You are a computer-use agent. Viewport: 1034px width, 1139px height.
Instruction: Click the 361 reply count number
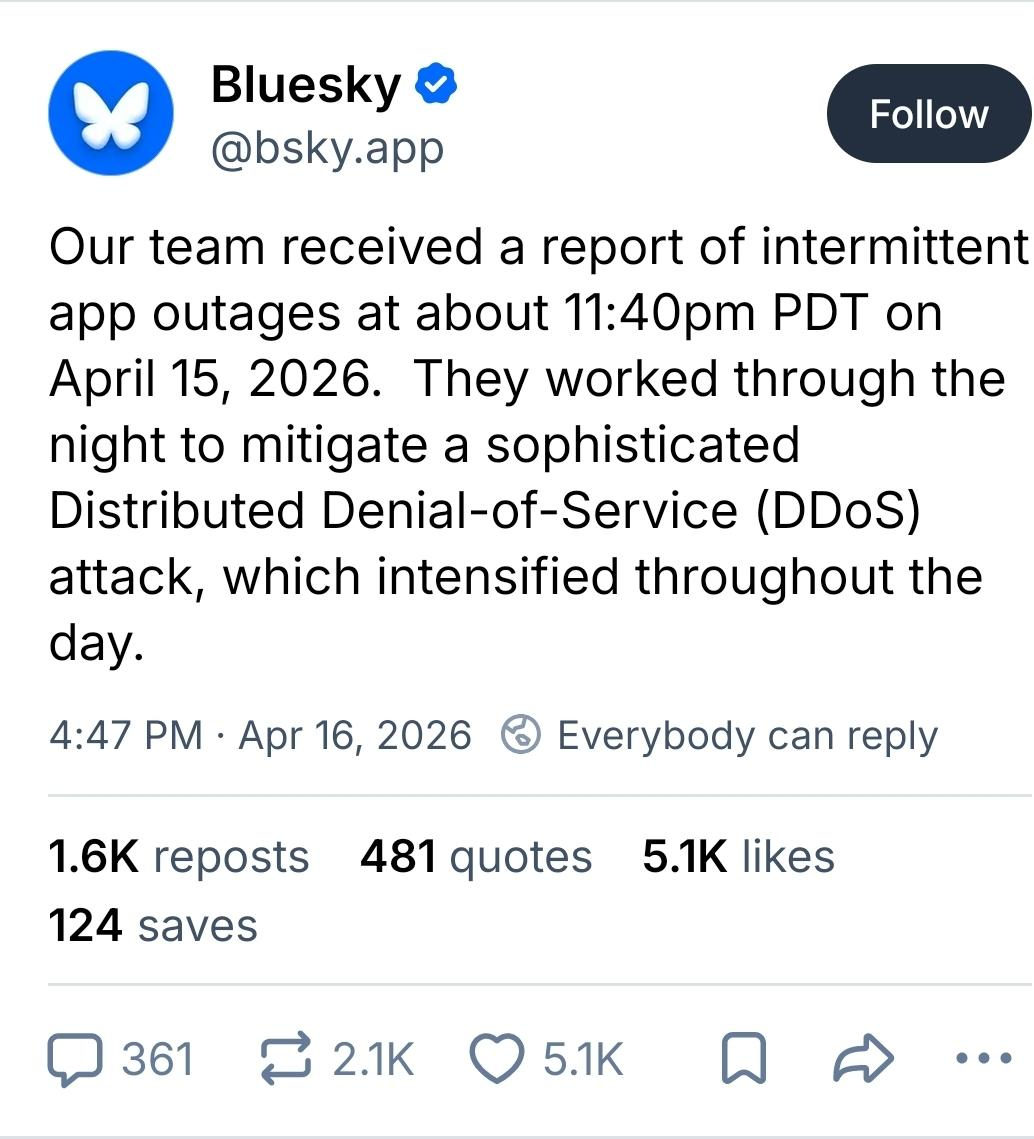(x=157, y=1060)
